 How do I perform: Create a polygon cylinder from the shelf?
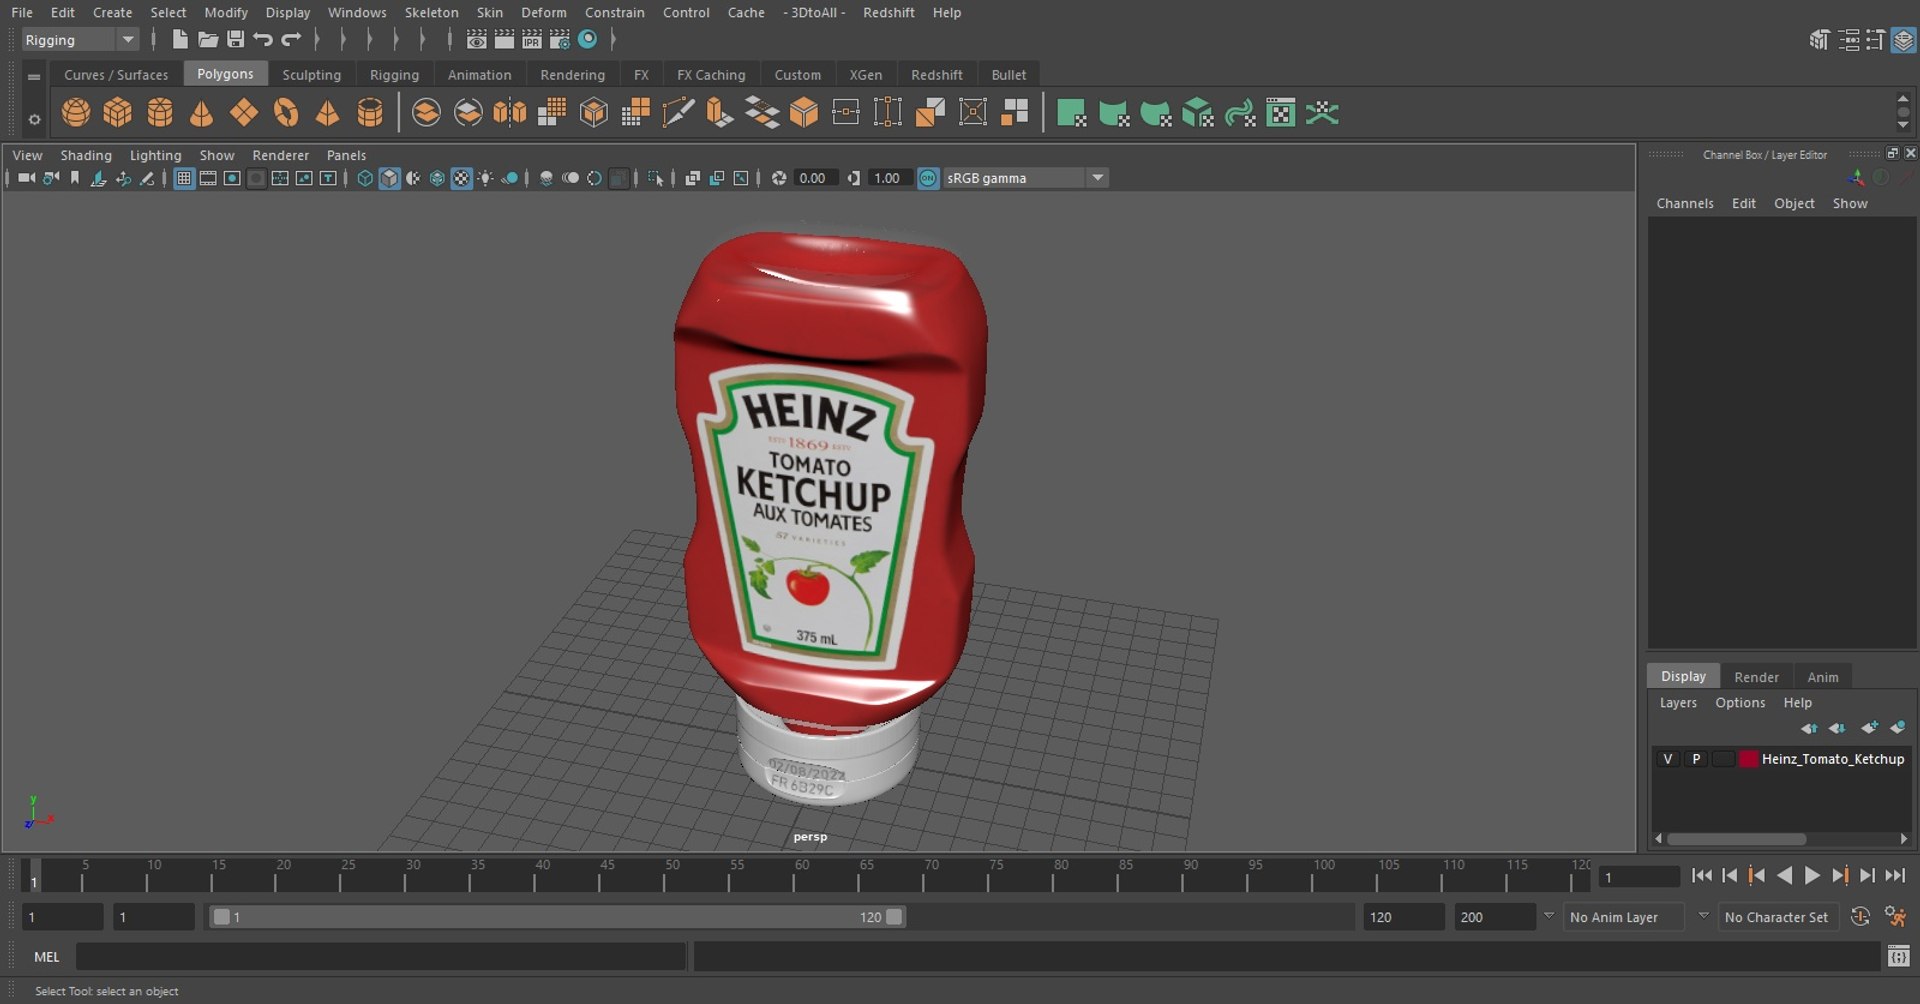(x=160, y=113)
